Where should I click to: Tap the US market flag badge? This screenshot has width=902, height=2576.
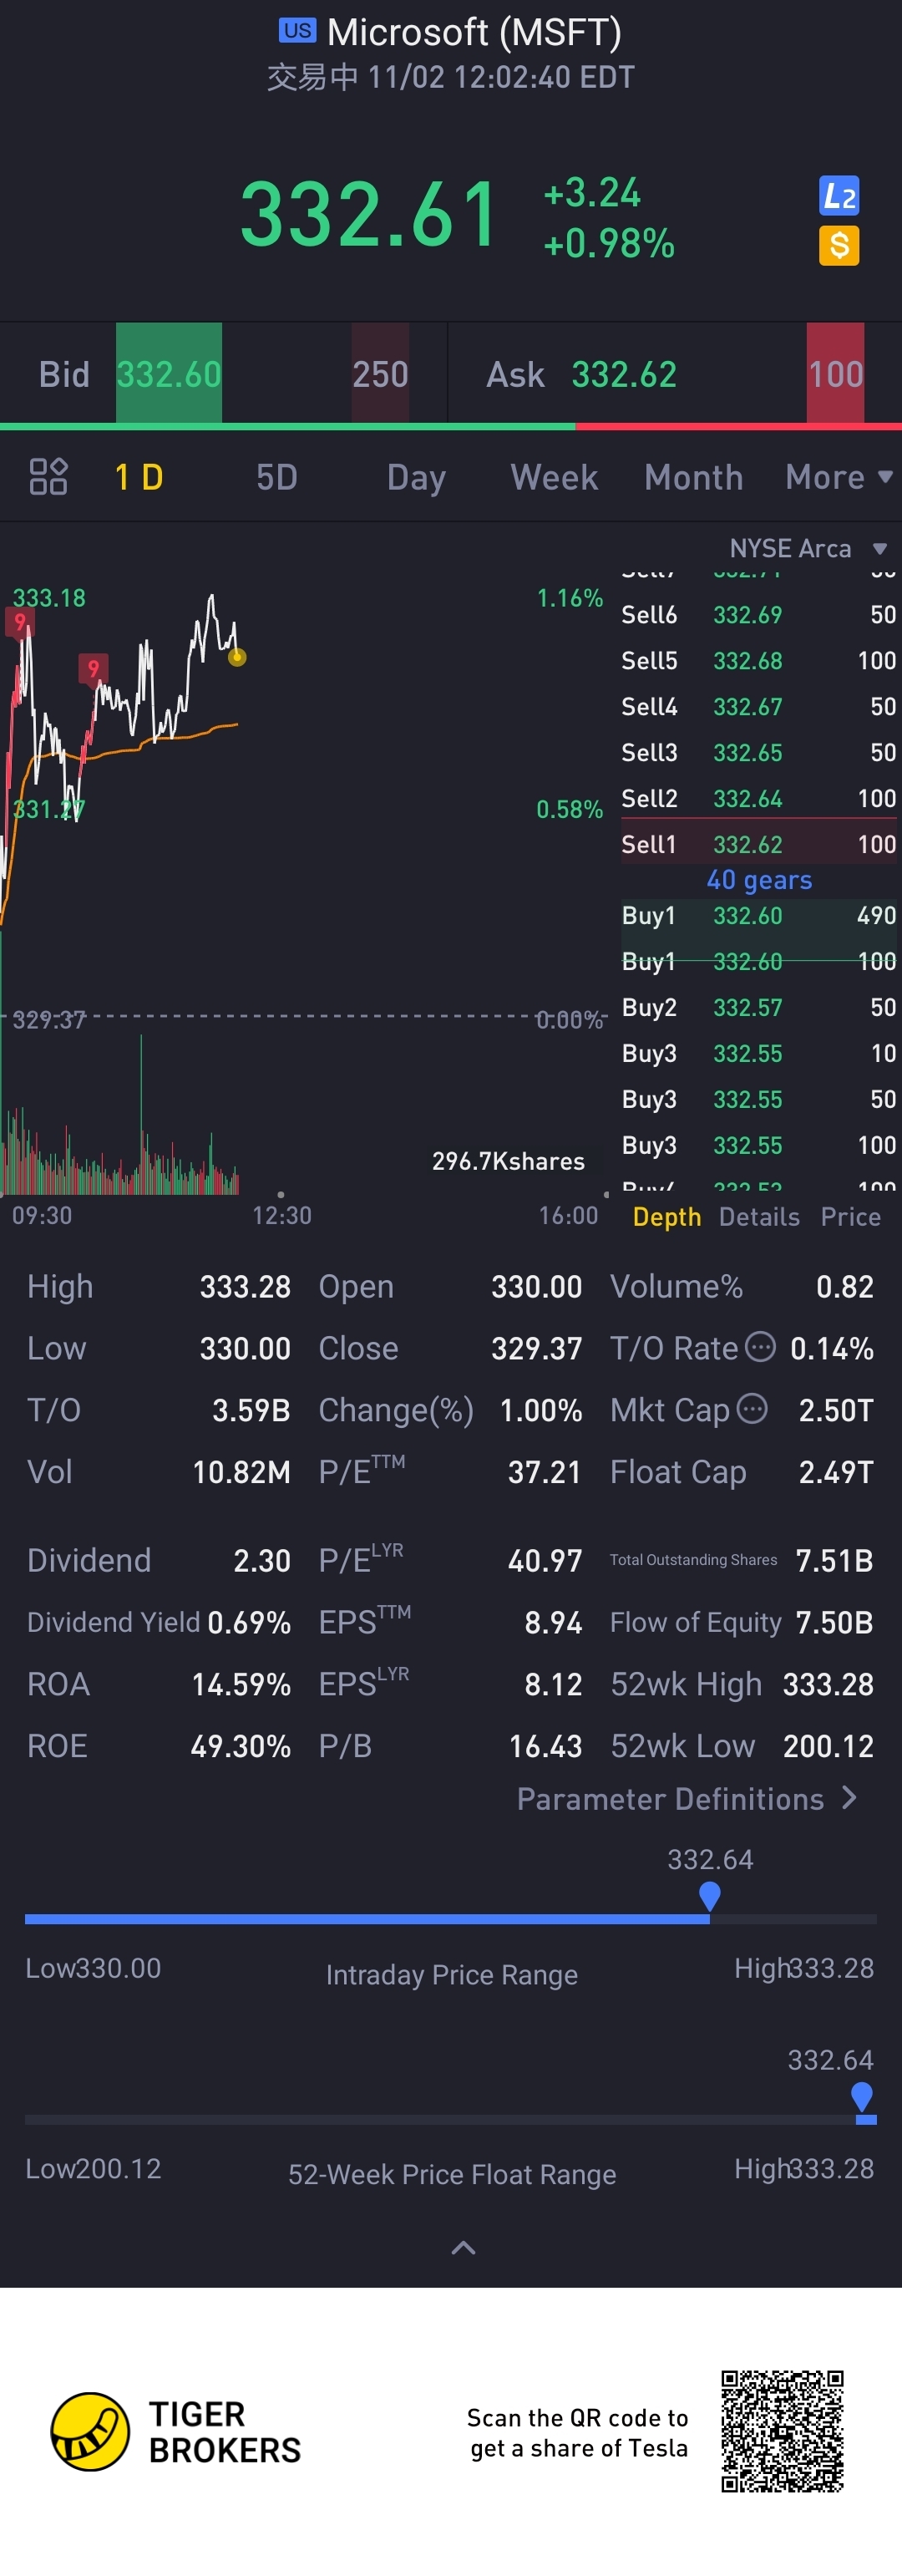coord(297,31)
